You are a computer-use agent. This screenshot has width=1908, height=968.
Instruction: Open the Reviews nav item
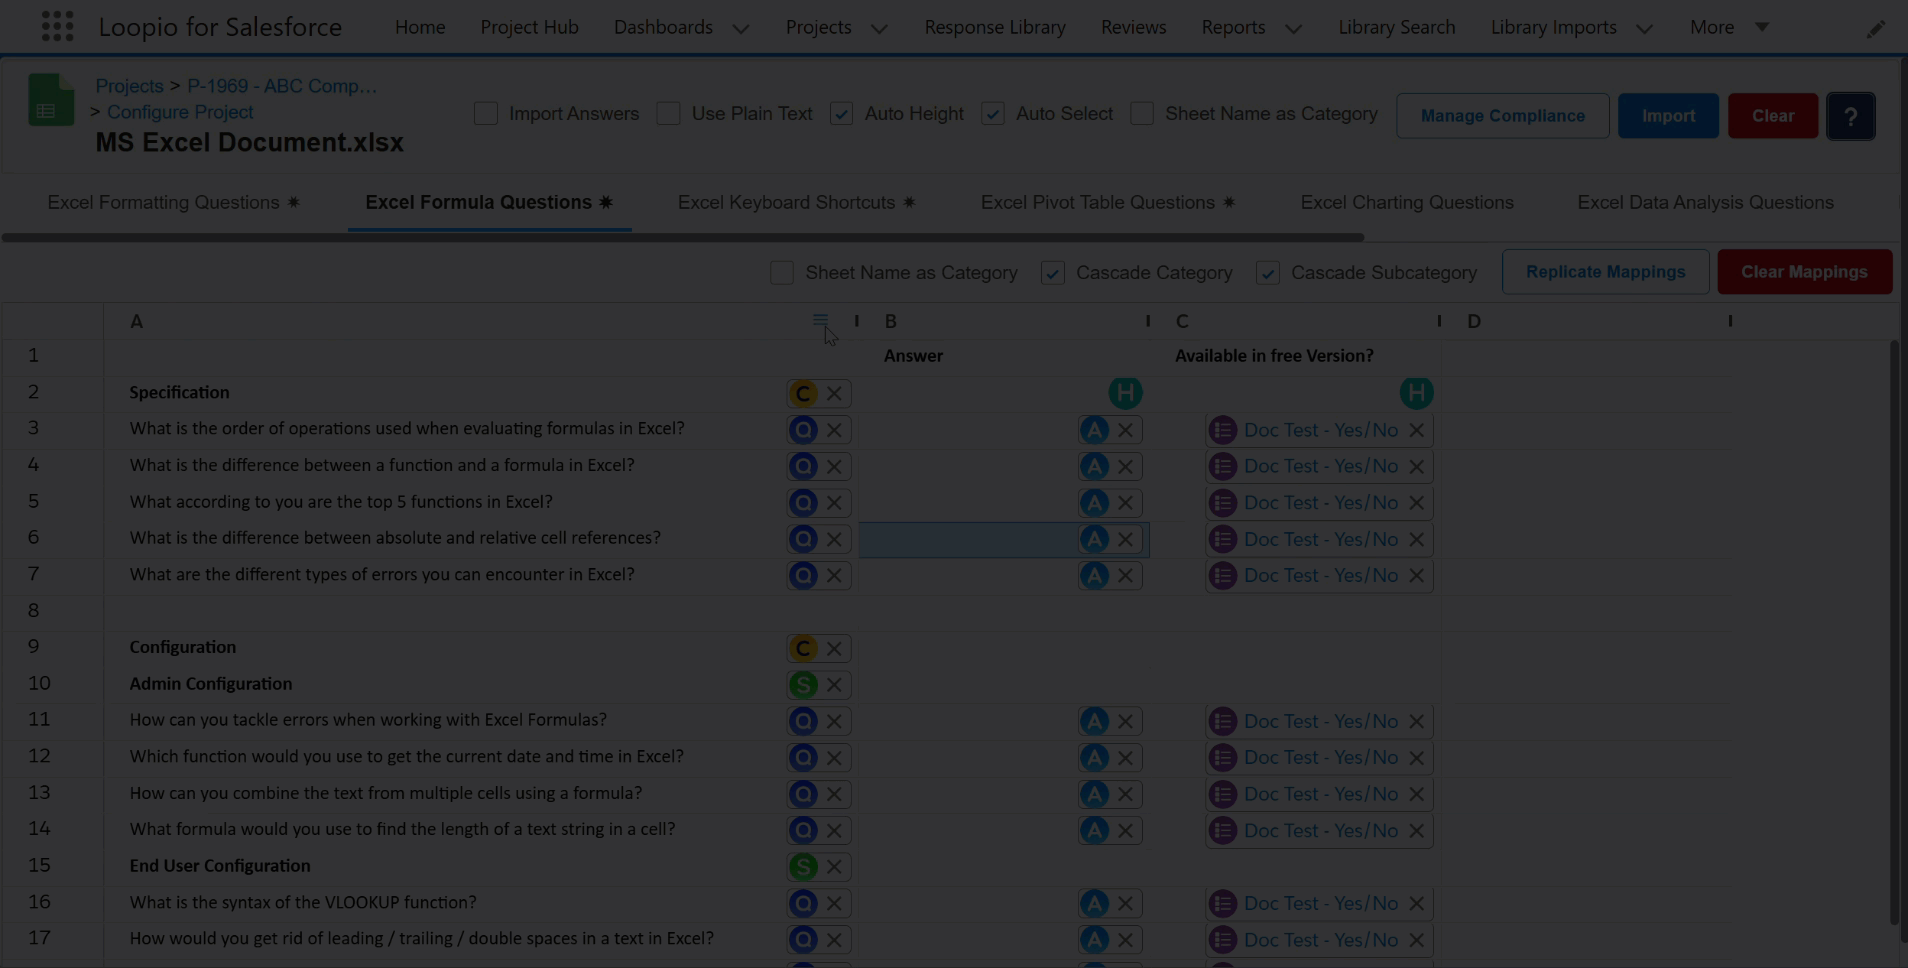1133,28
